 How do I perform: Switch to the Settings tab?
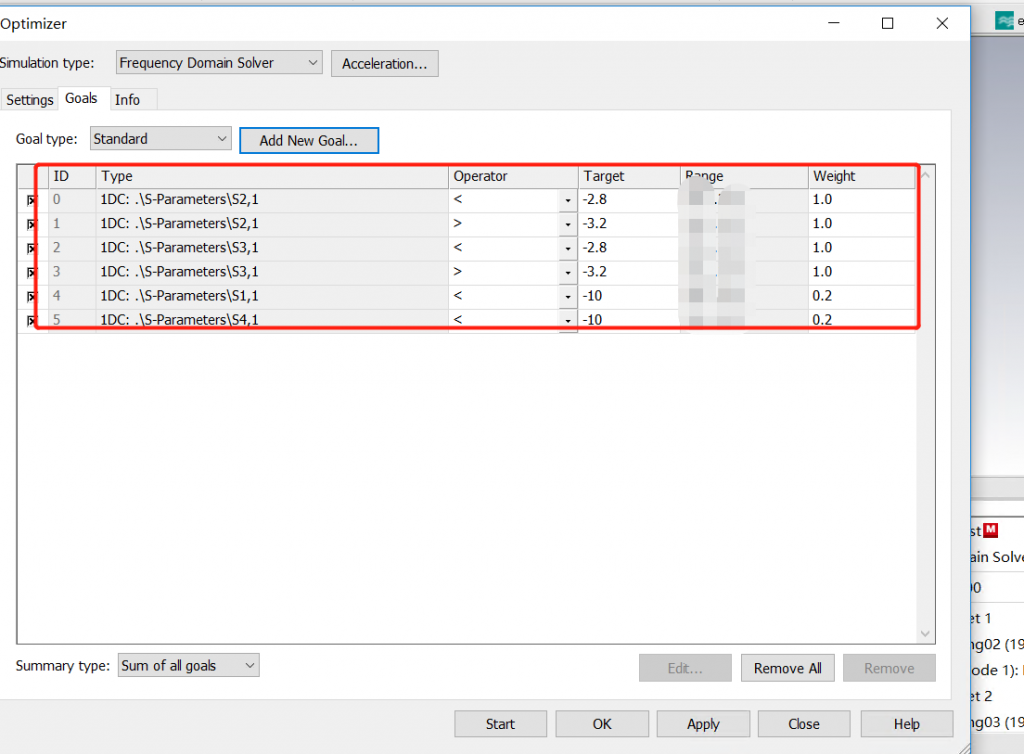[30, 100]
